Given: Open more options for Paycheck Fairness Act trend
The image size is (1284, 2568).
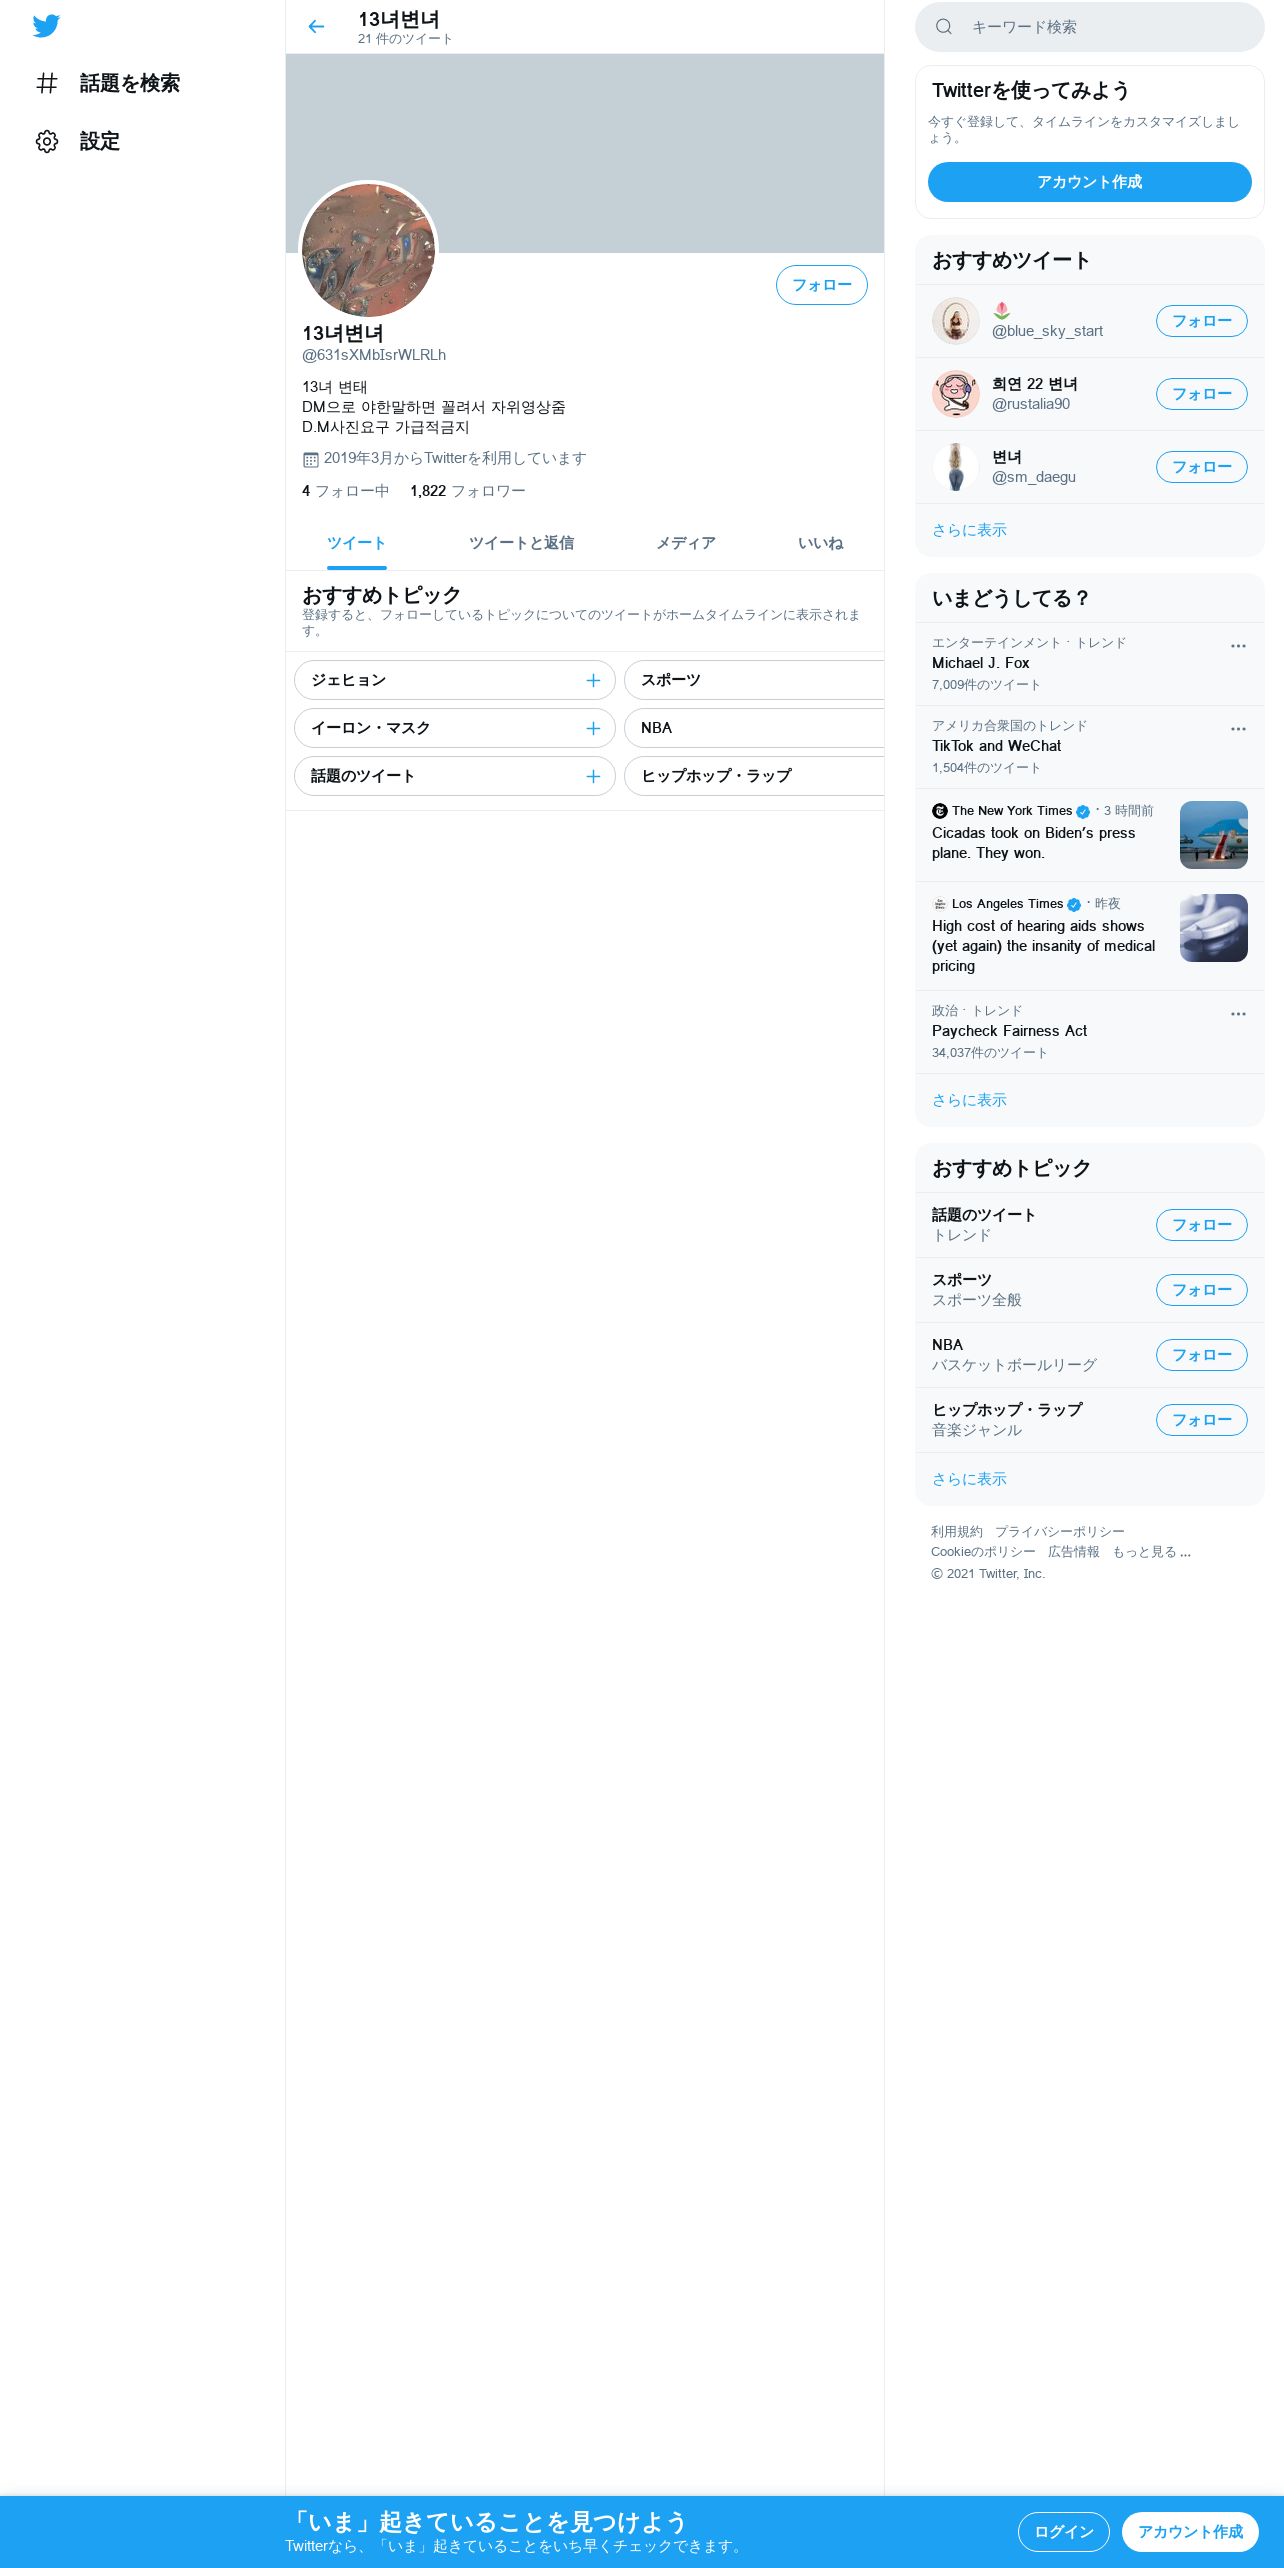Looking at the screenshot, I should (1238, 1014).
